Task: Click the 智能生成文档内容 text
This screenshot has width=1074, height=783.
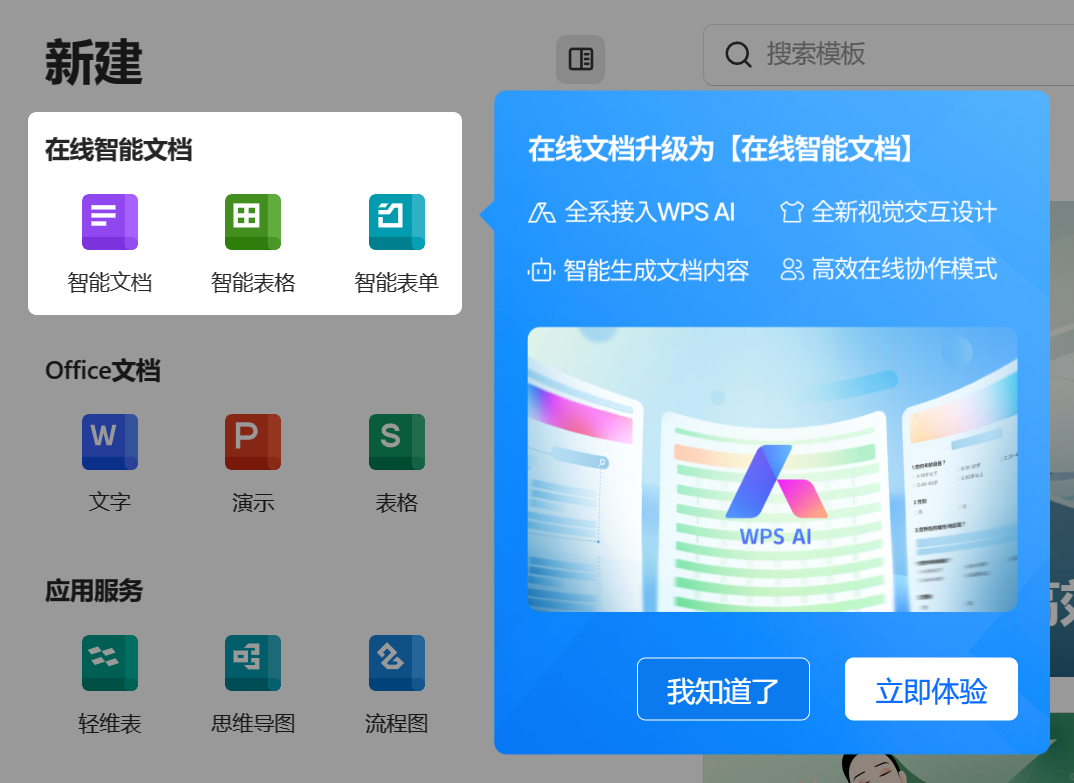Action: pos(656,271)
